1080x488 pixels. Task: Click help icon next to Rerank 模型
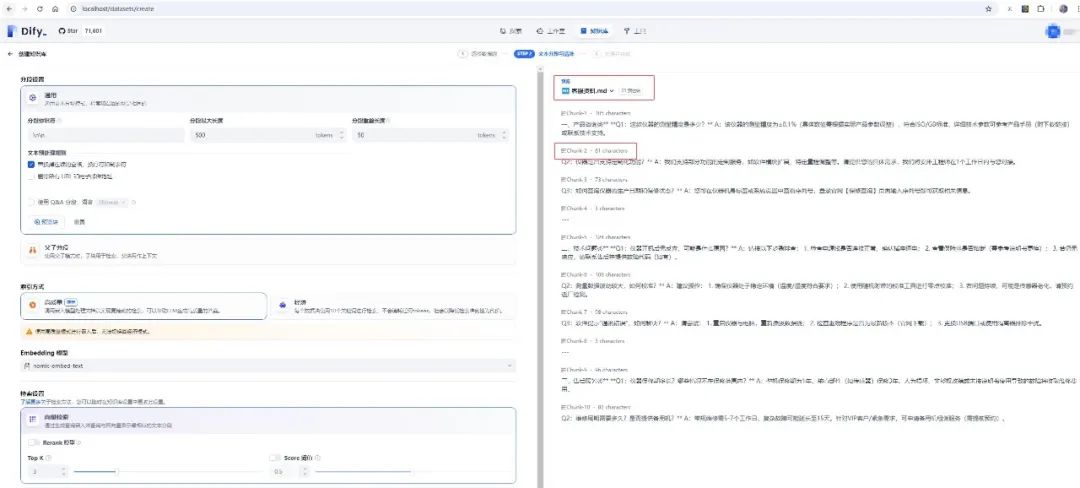[x=78, y=442]
